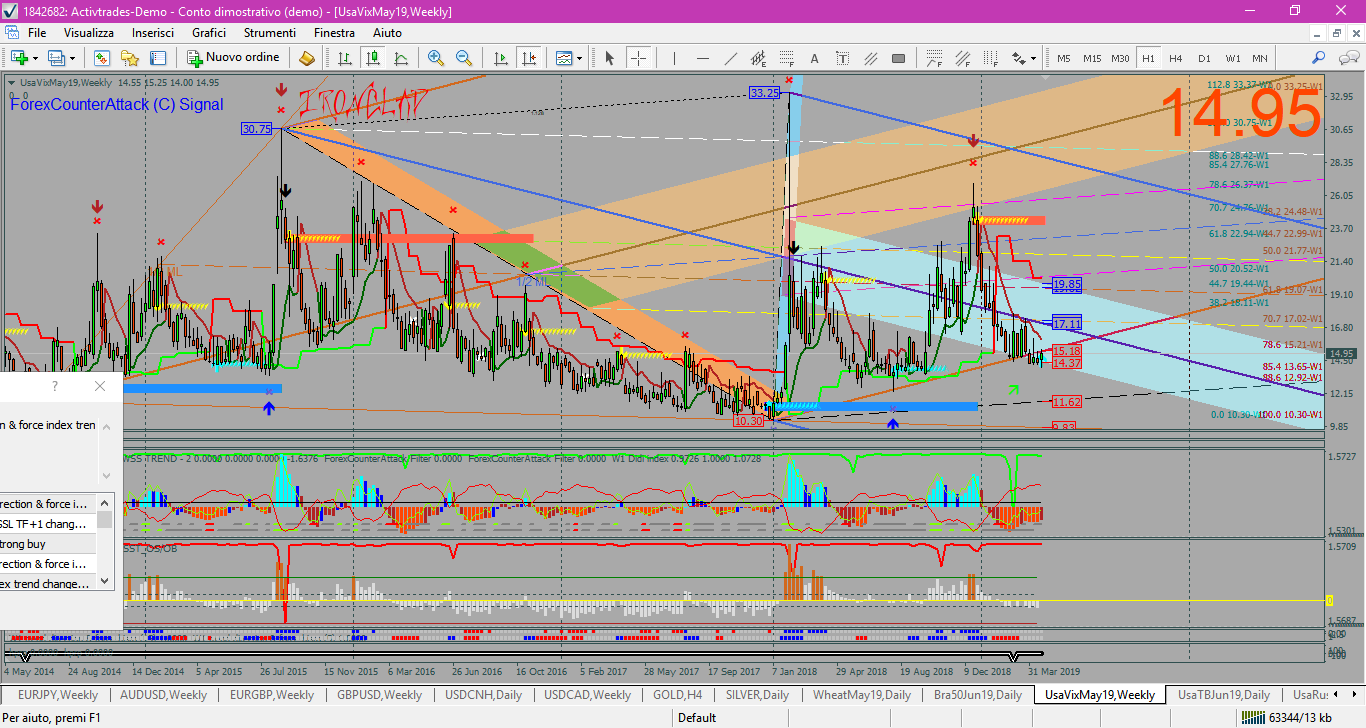
Task: Click the Nuovo ordine button
Action: [x=235, y=58]
